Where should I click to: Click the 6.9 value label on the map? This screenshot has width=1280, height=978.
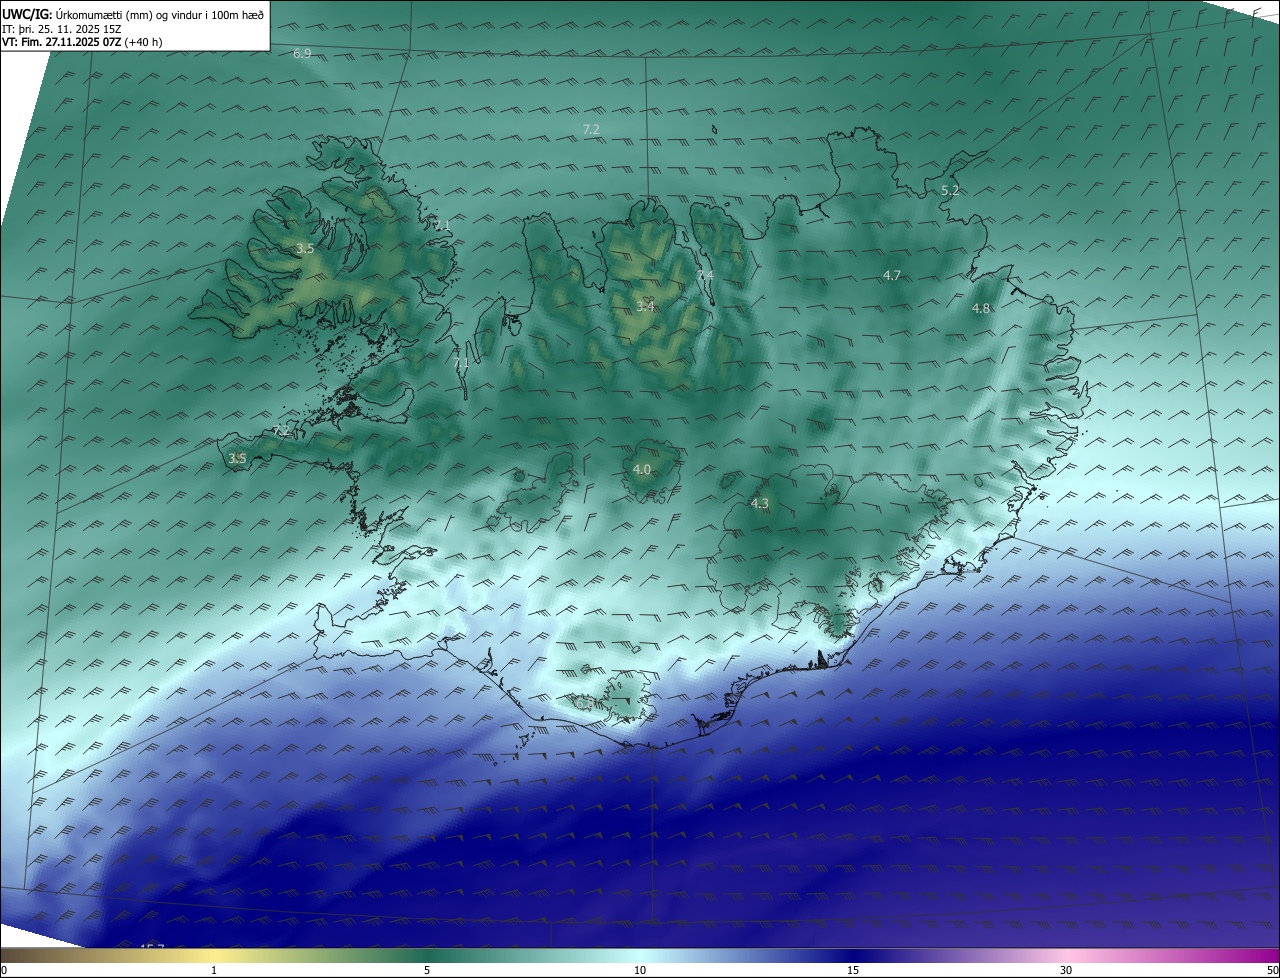point(302,53)
